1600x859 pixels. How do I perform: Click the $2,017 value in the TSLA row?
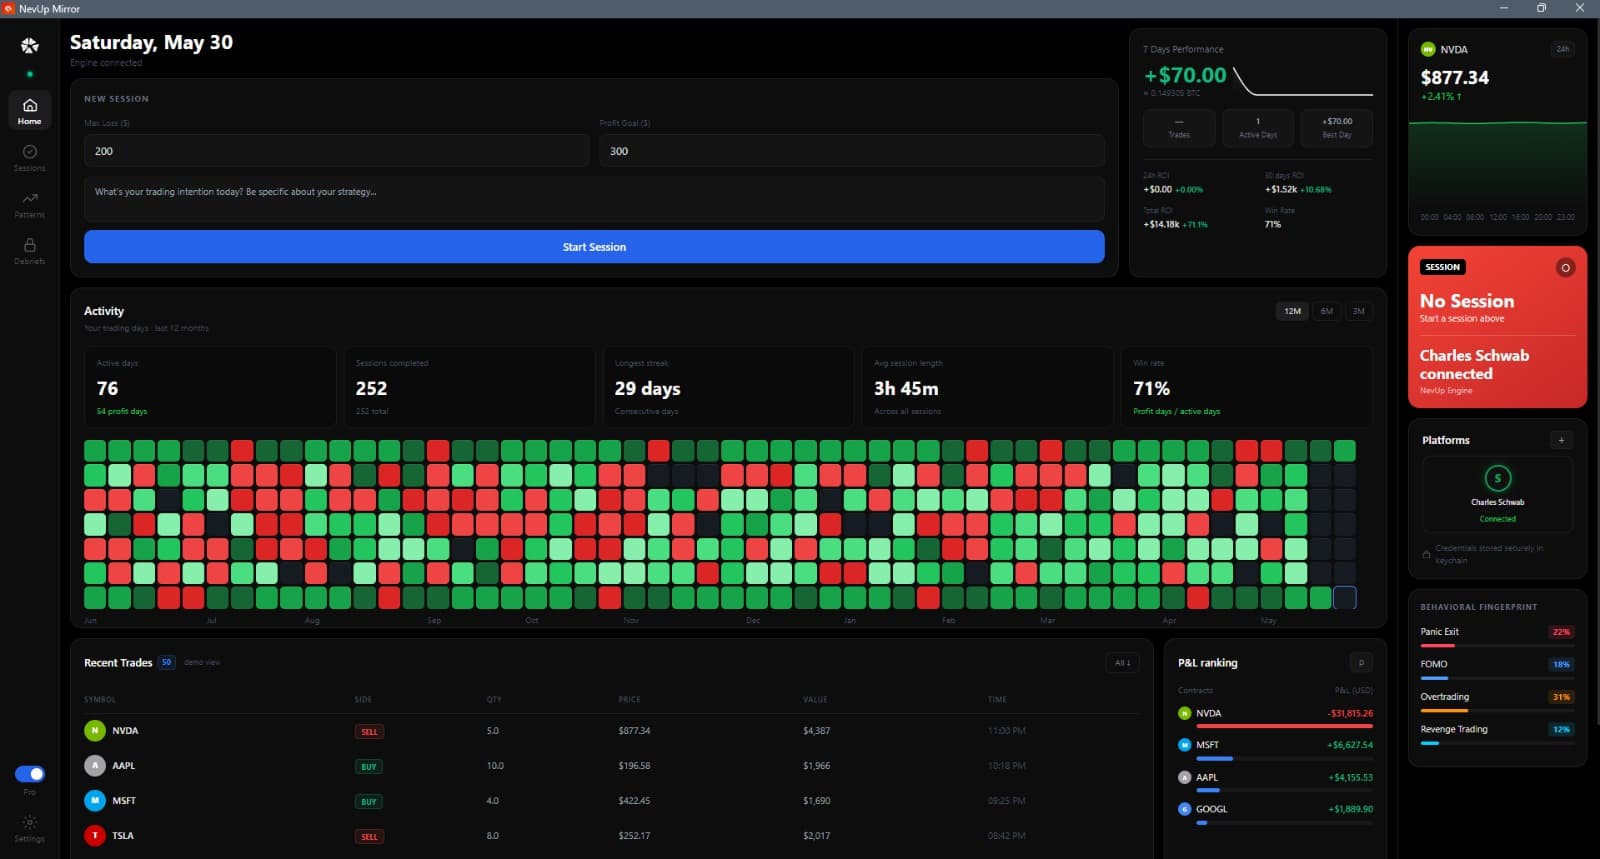[x=816, y=836]
